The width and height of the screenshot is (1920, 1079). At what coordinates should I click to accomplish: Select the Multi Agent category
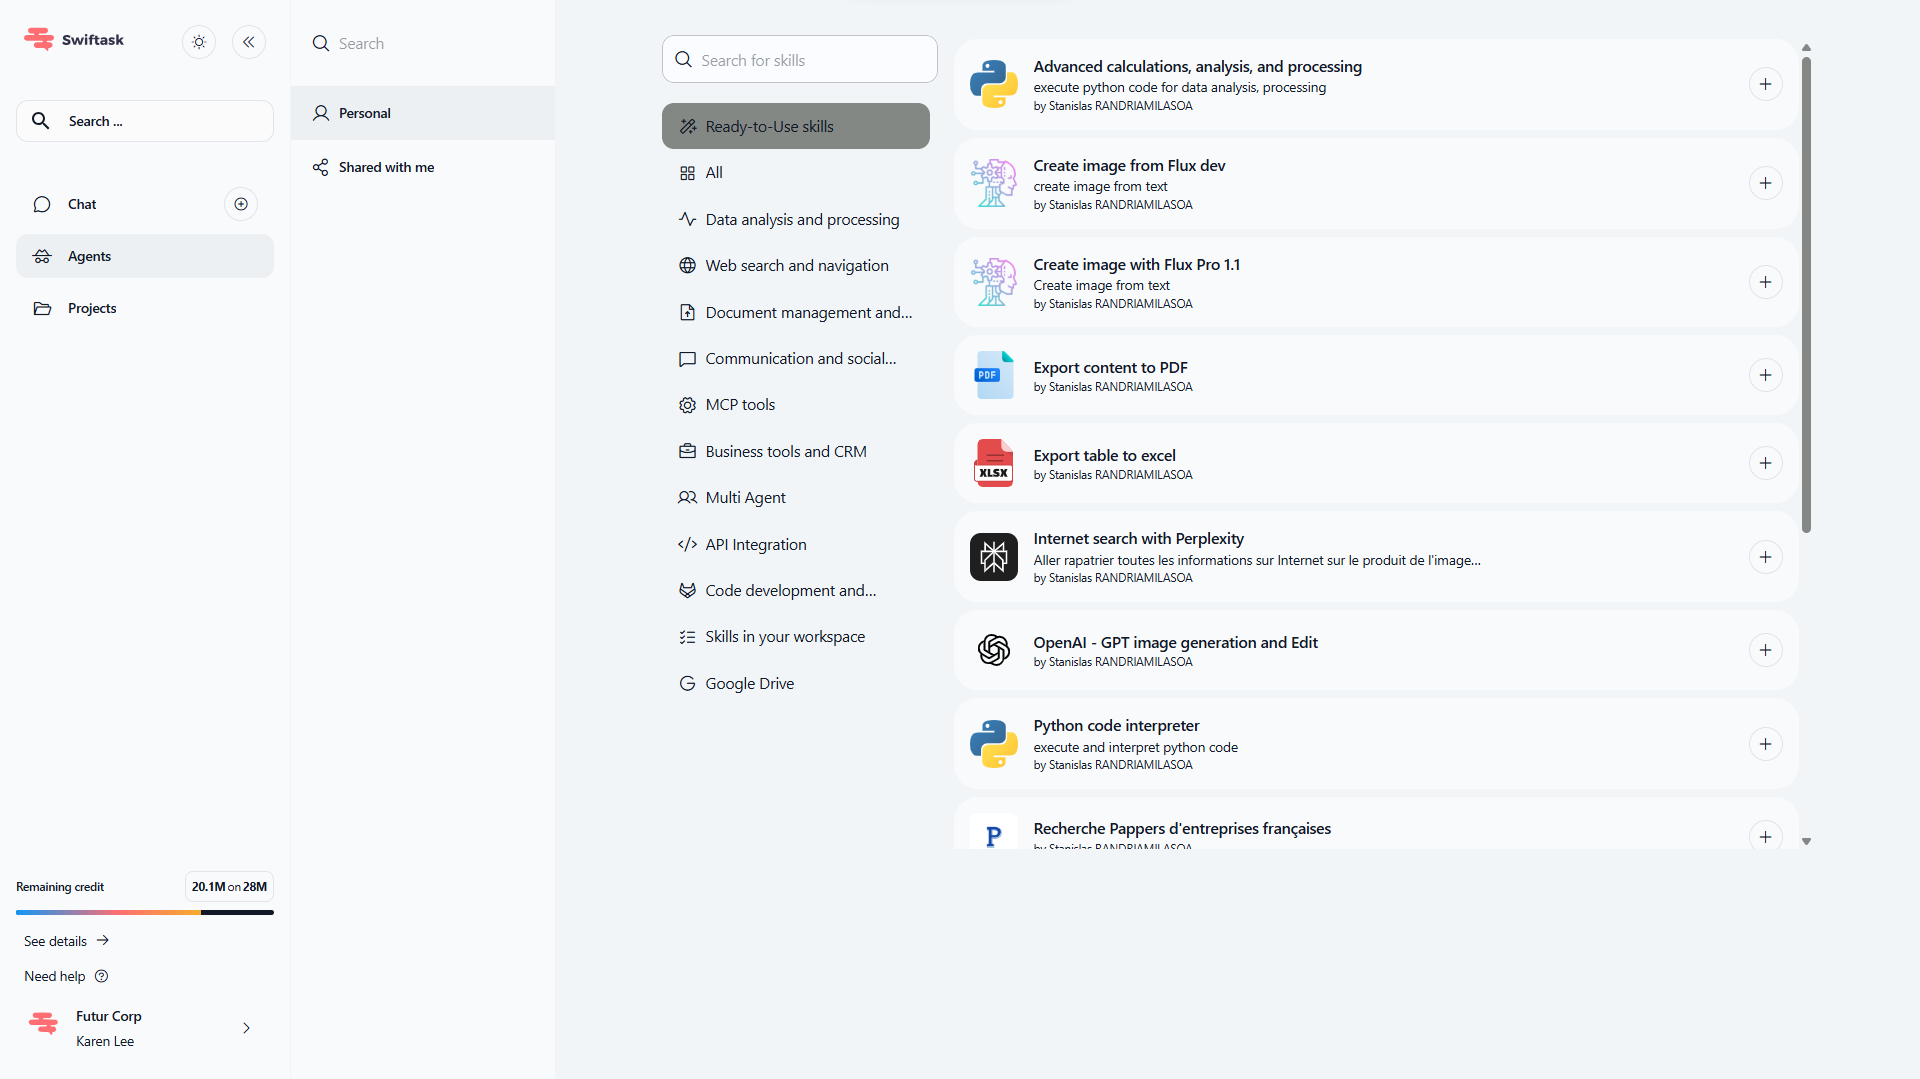[x=745, y=498]
